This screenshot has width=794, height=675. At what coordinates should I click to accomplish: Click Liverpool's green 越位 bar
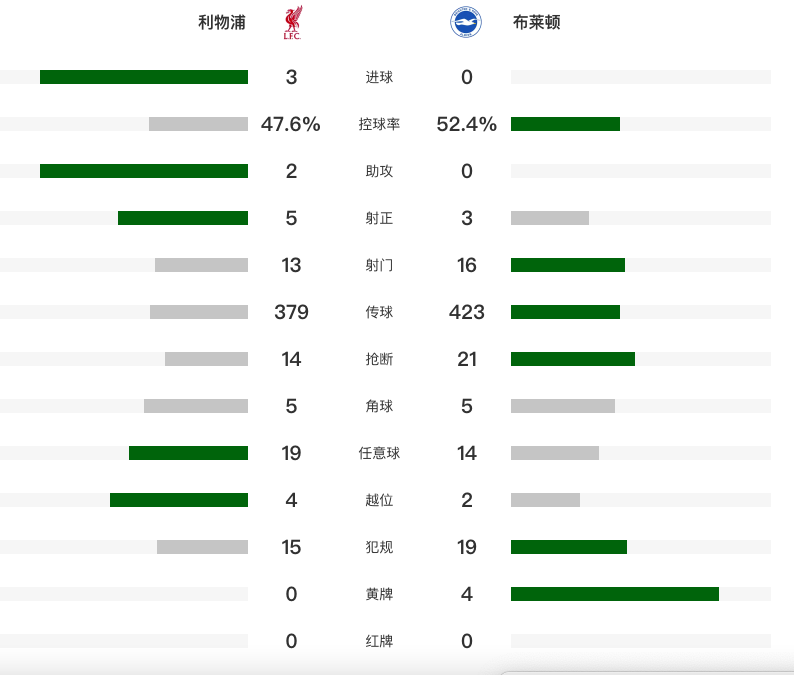[x=179, y=500]
